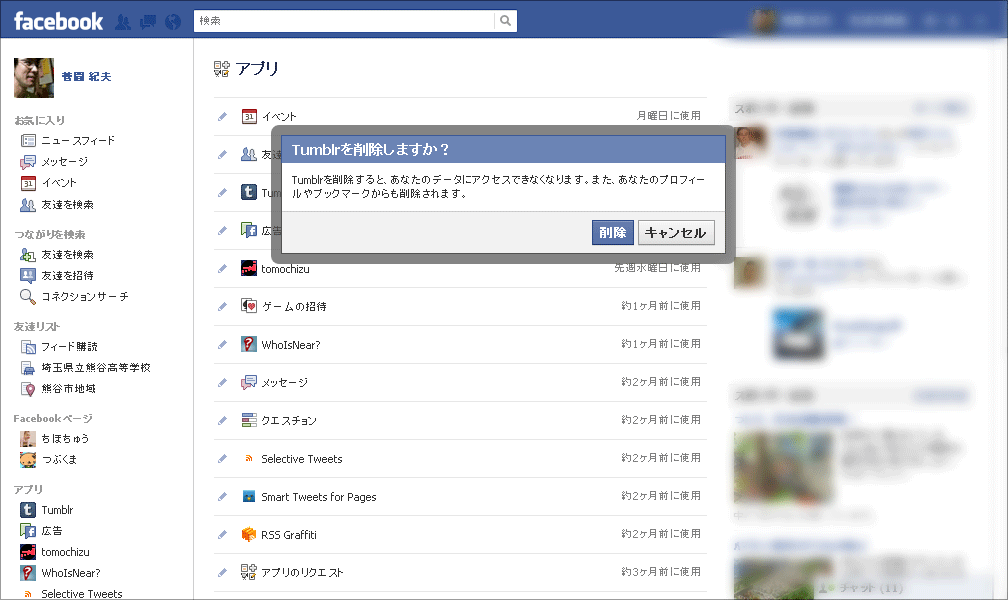This screenshot has width=1008, height=600.
Task: Click キャンセル button in dialog
Action: pos(676,232)
